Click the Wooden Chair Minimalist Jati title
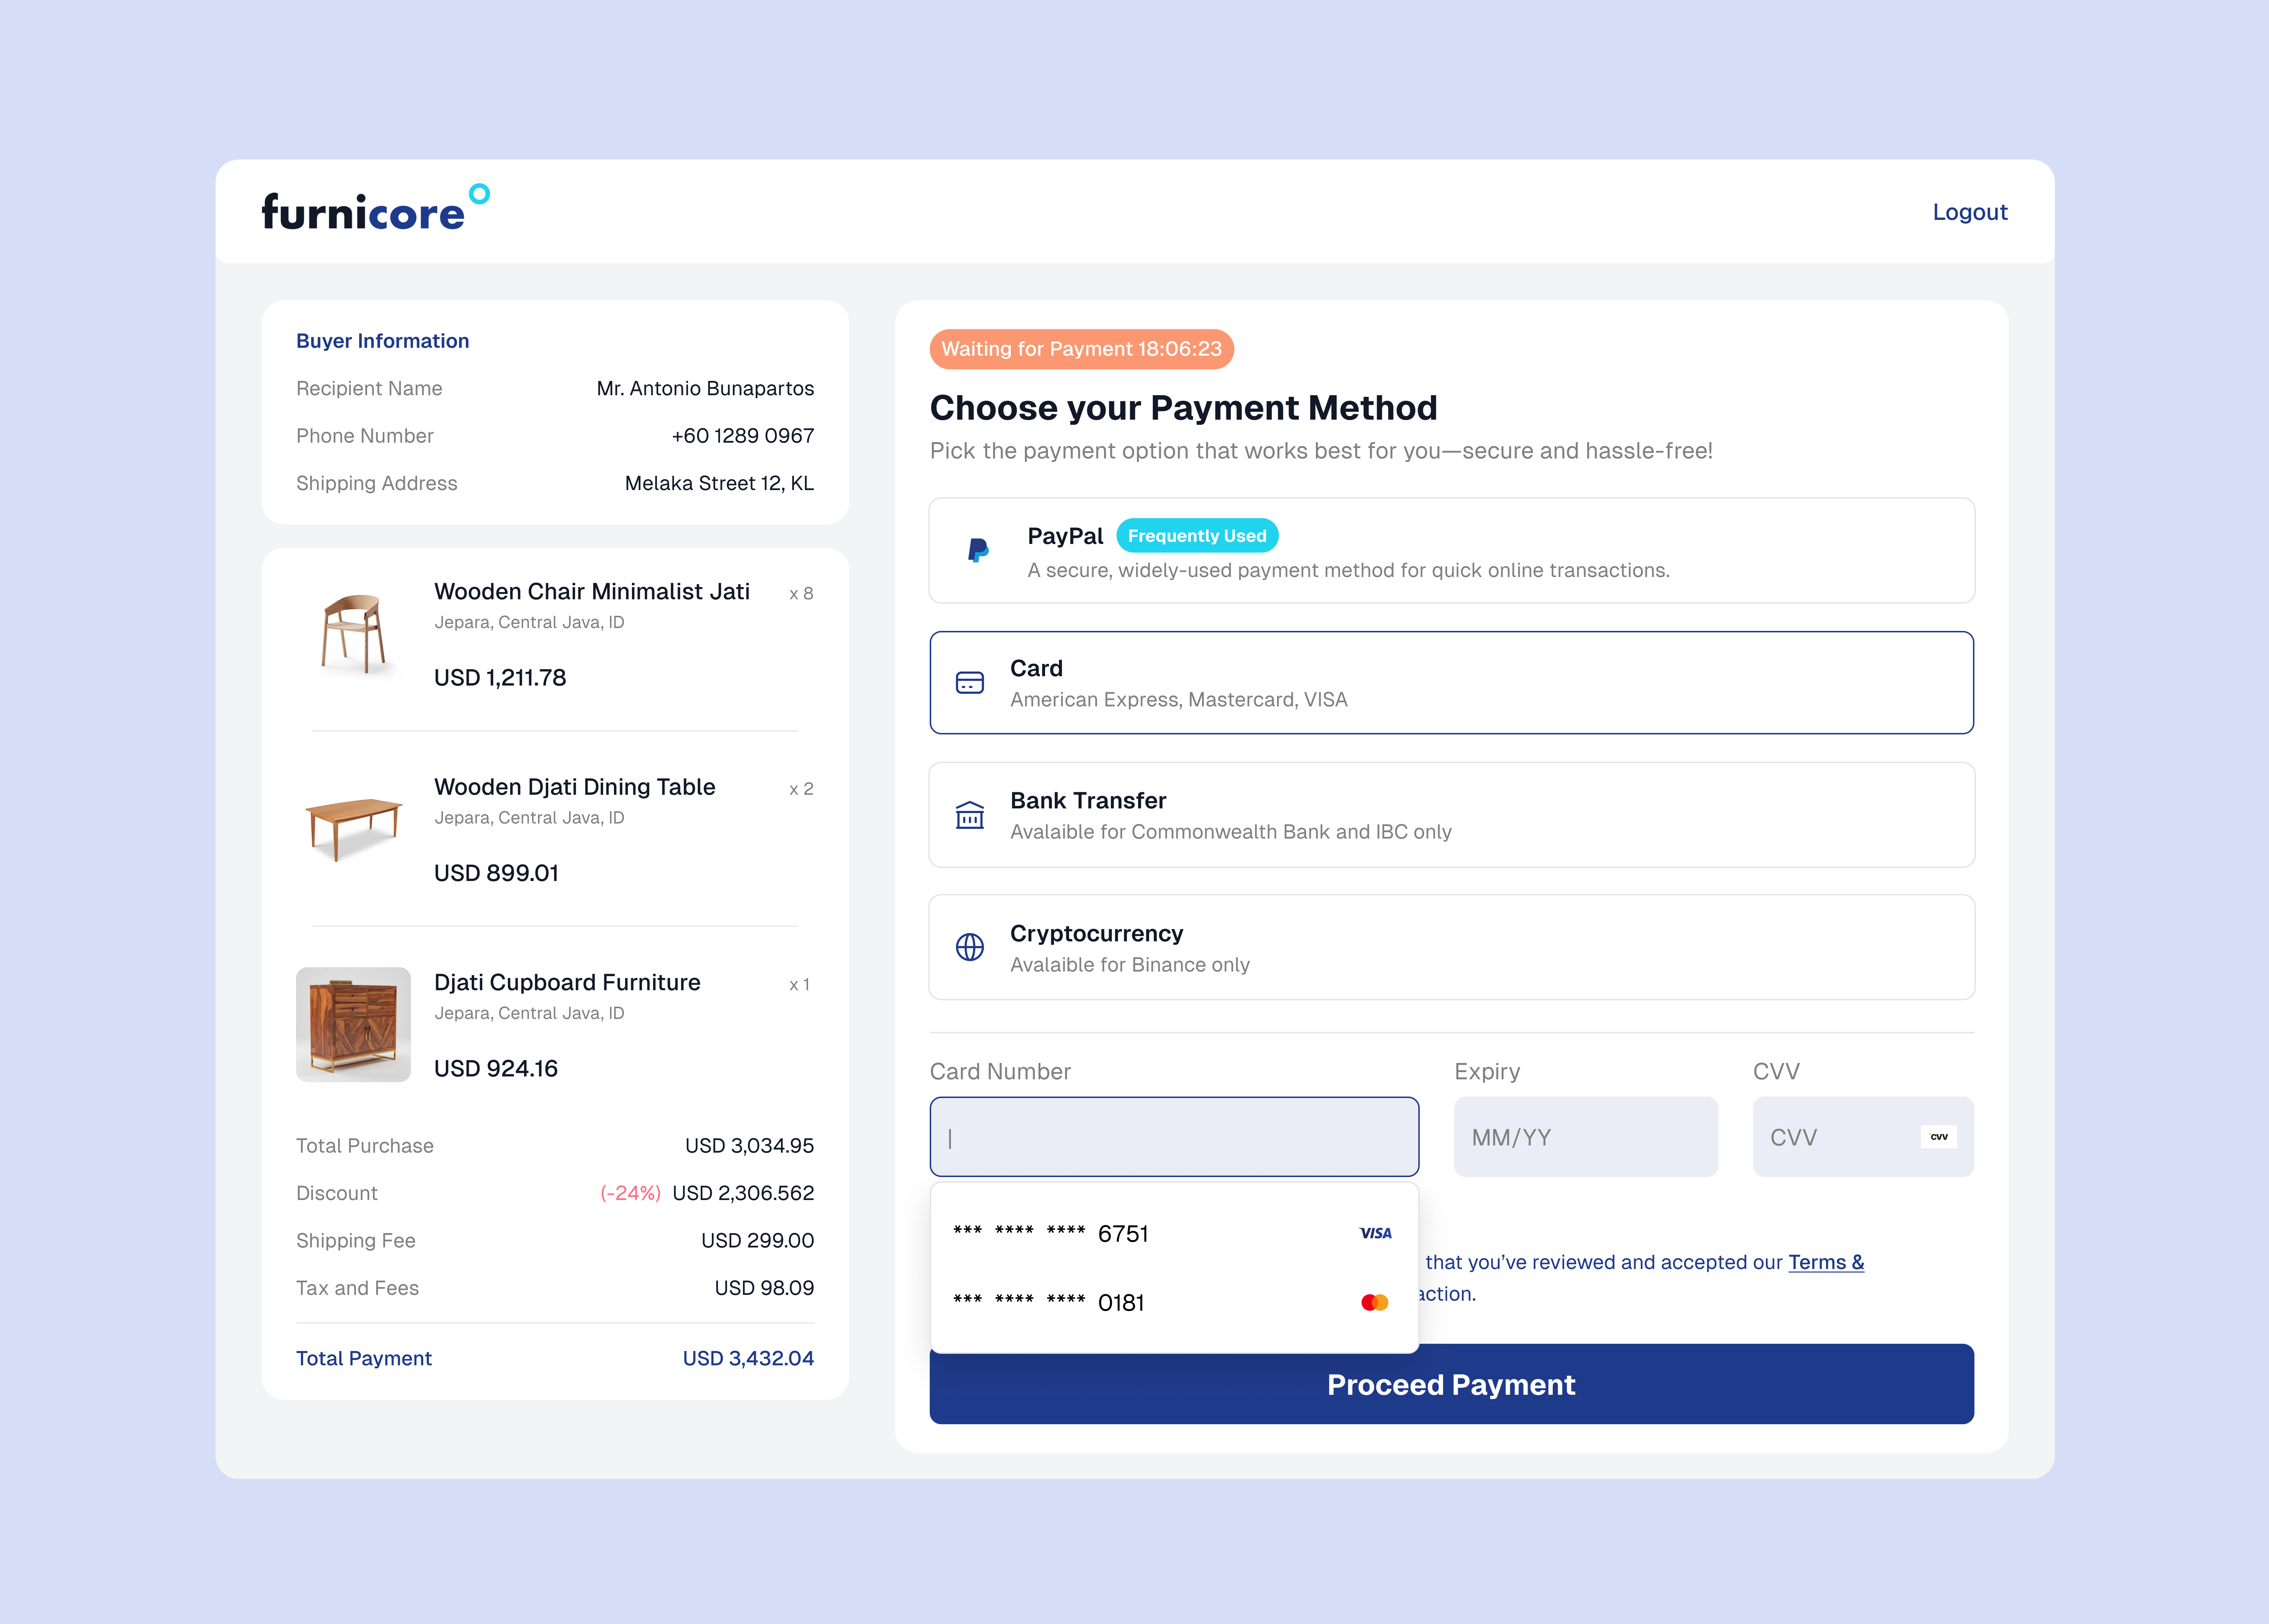2269x1624 pixels. coord(592,592)
